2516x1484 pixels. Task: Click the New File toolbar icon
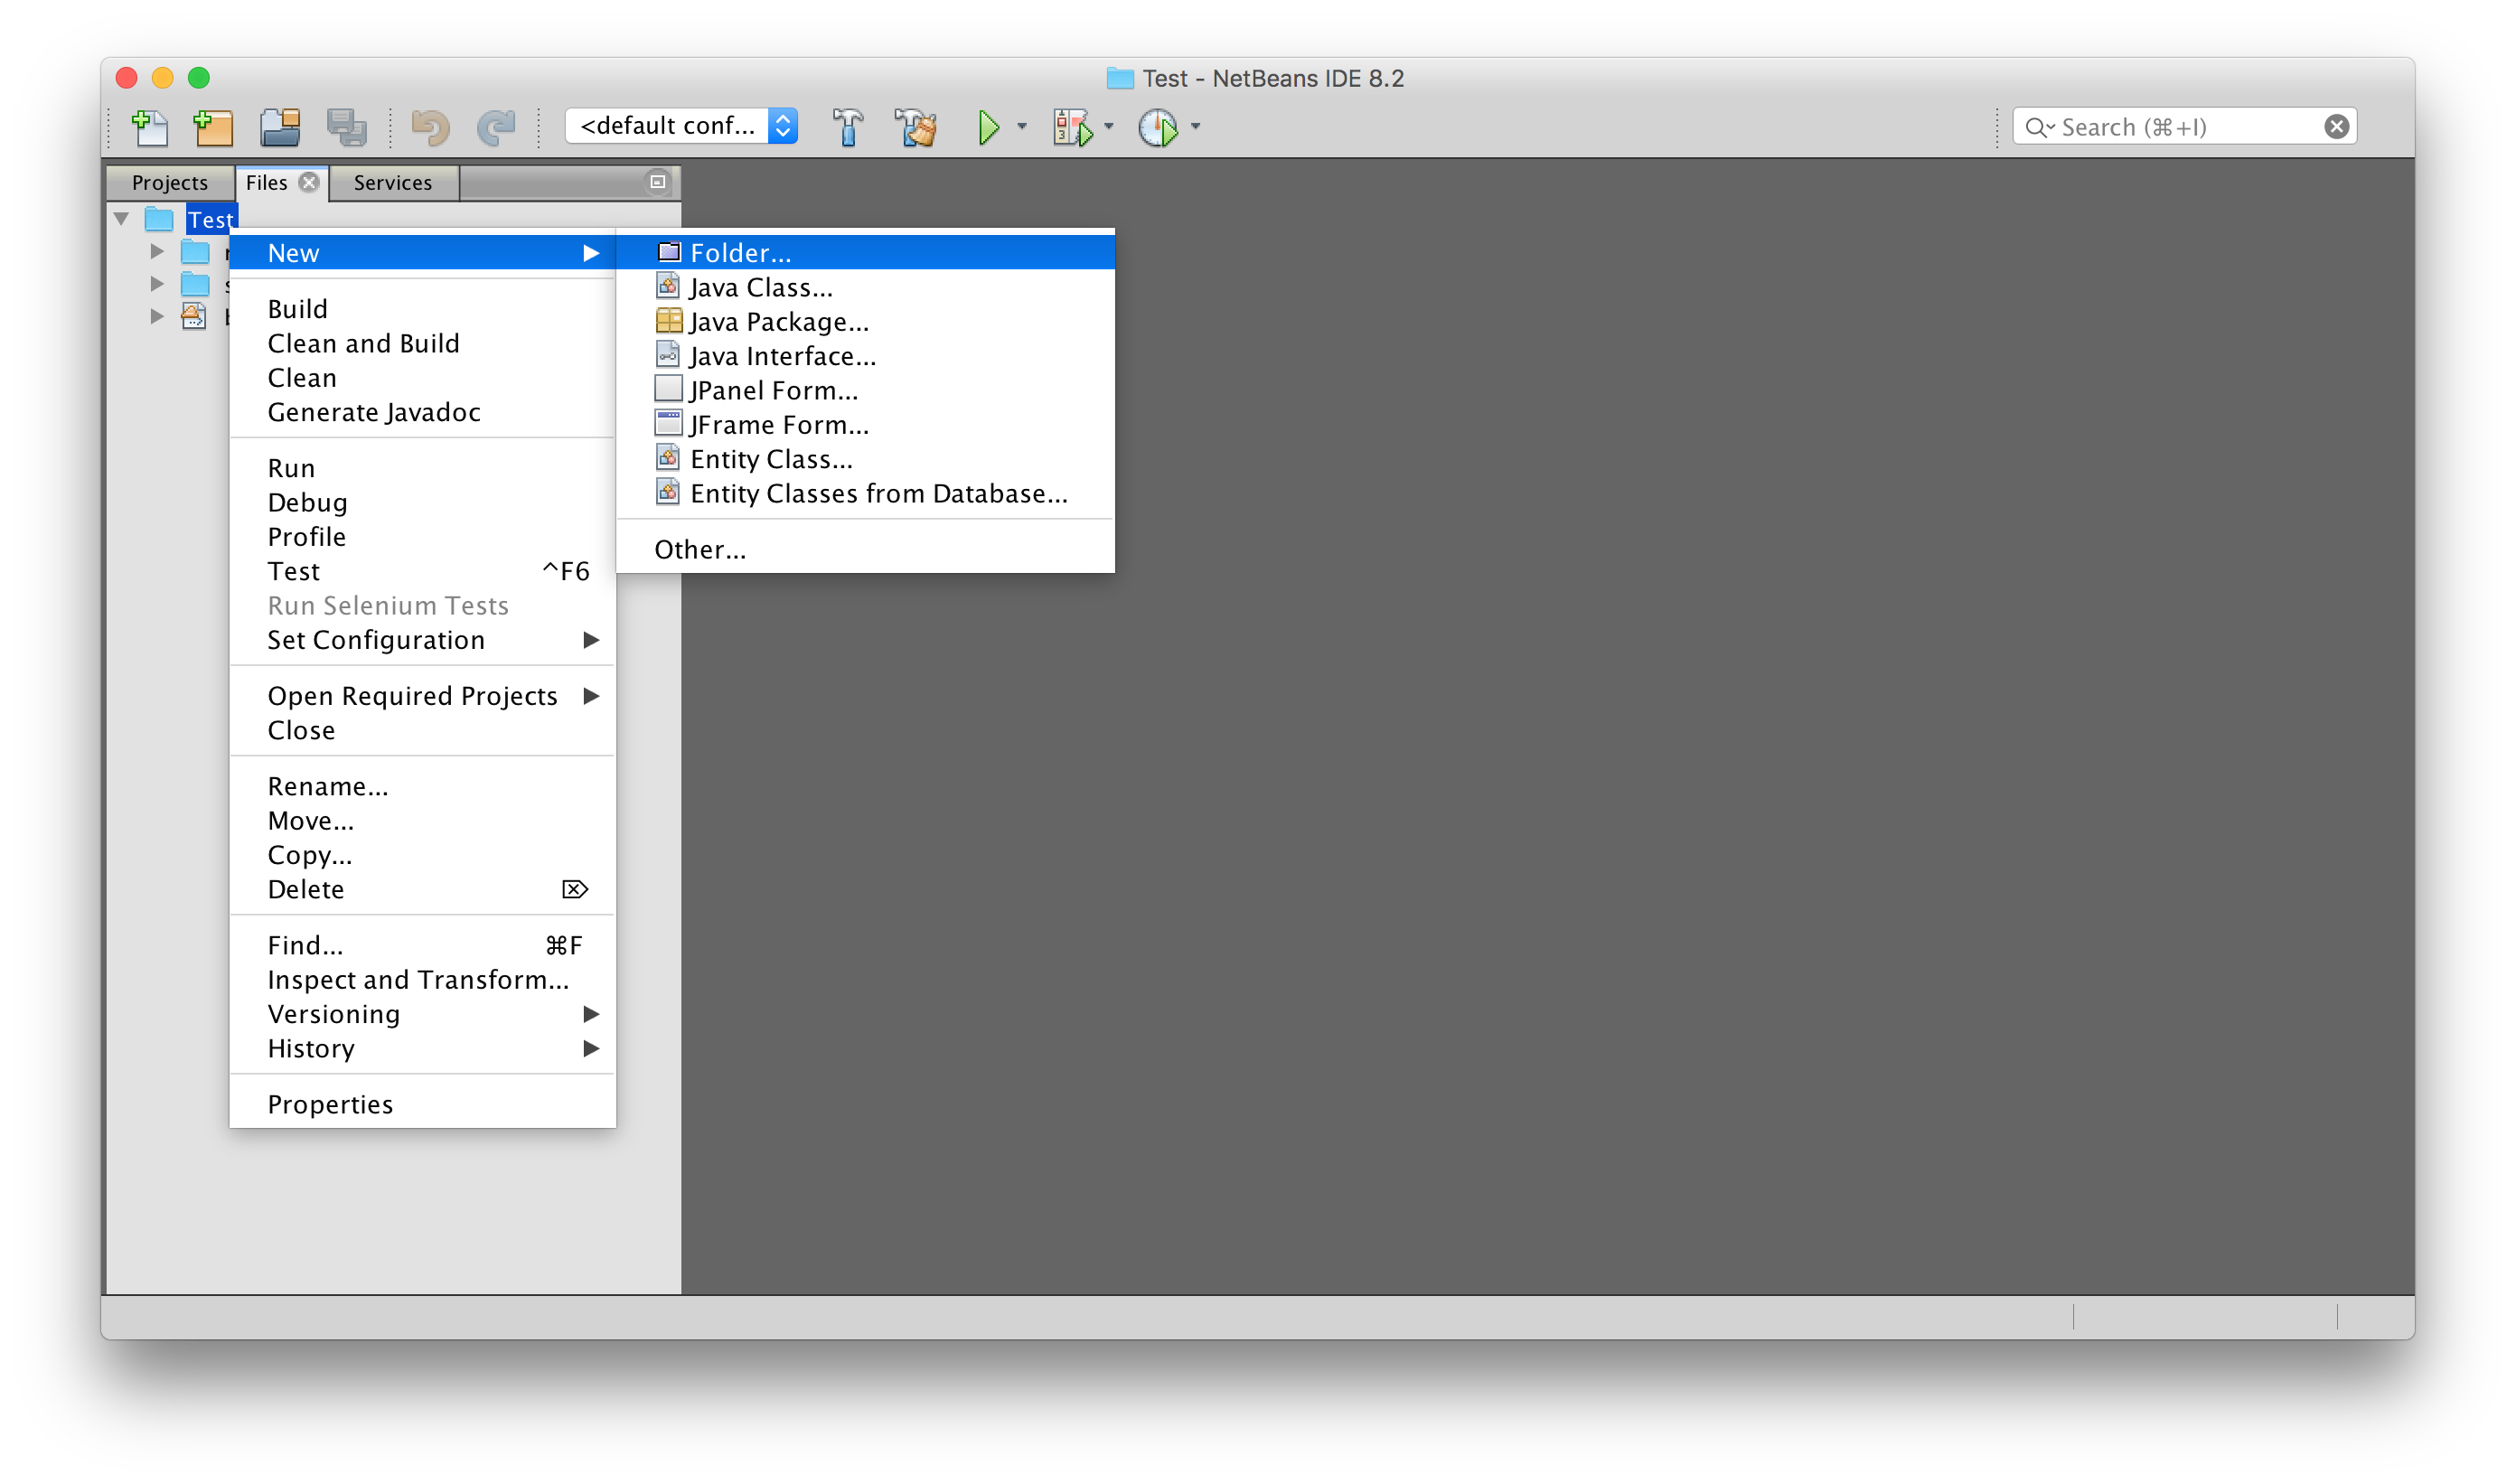click(150, 127)
